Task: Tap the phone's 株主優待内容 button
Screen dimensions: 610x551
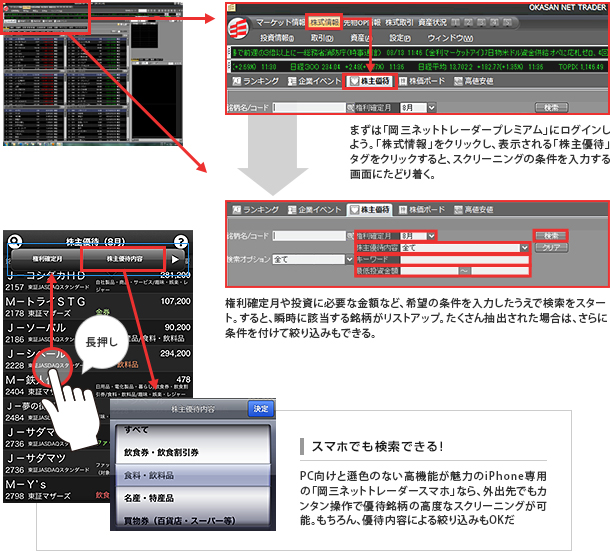Action: (124, 259)
